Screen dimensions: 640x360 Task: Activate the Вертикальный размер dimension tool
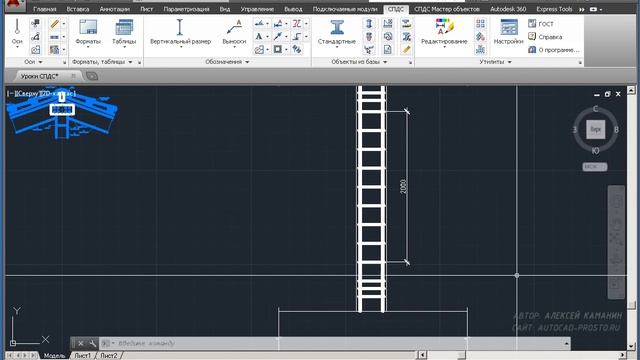tap(180, 33)
